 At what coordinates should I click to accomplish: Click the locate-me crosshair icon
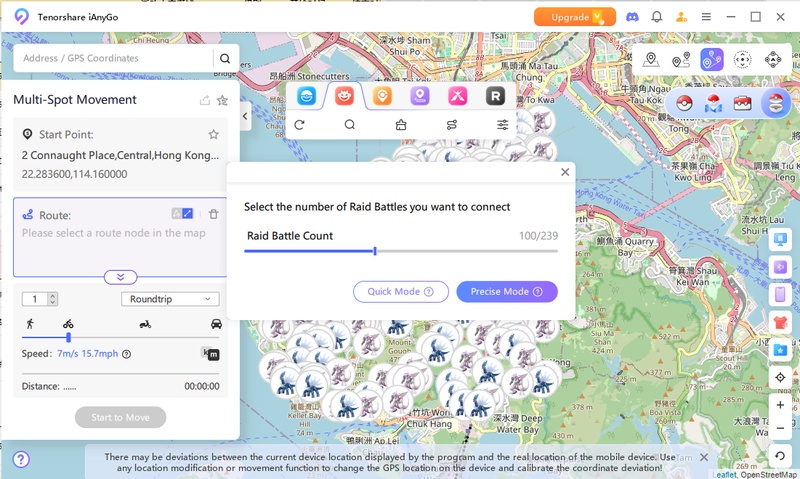click(x=780, y=377)
